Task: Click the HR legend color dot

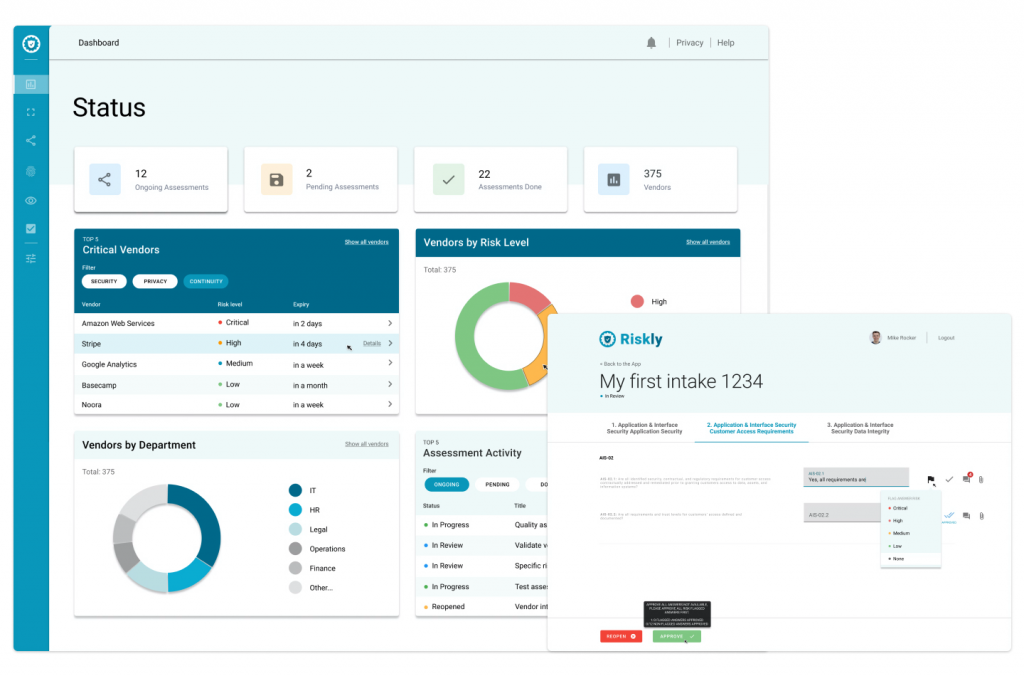Action: point(295,510)
